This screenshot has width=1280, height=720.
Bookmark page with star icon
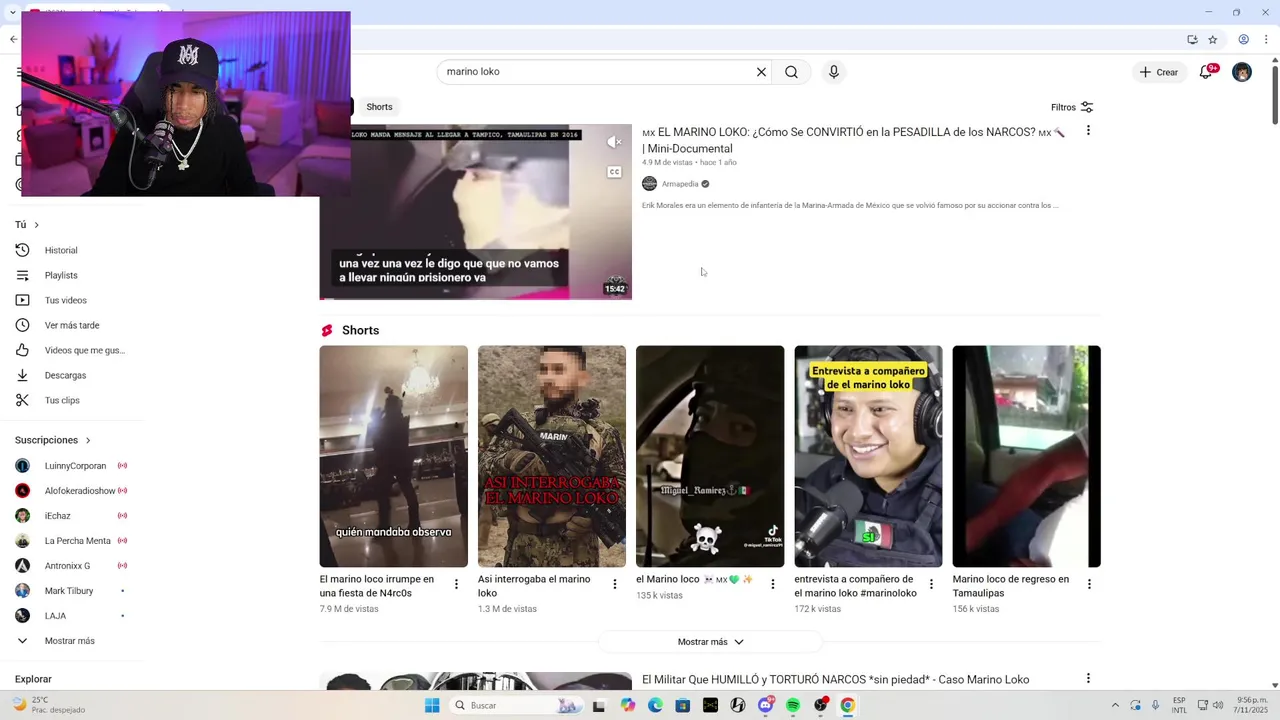1213,40
